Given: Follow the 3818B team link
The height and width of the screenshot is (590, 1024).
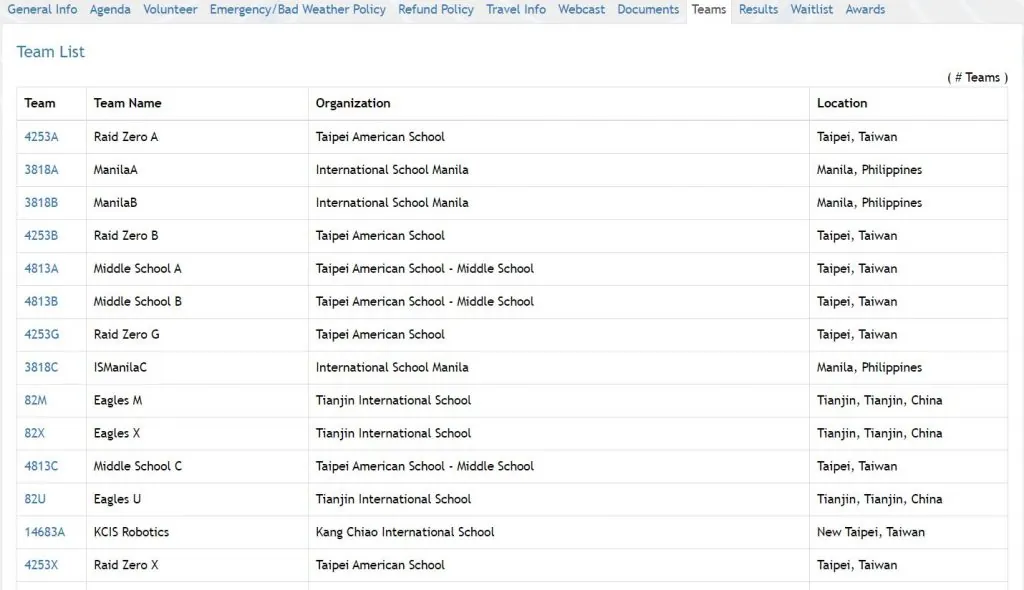Looking at the screenshot, I should (x=41, y=203).
